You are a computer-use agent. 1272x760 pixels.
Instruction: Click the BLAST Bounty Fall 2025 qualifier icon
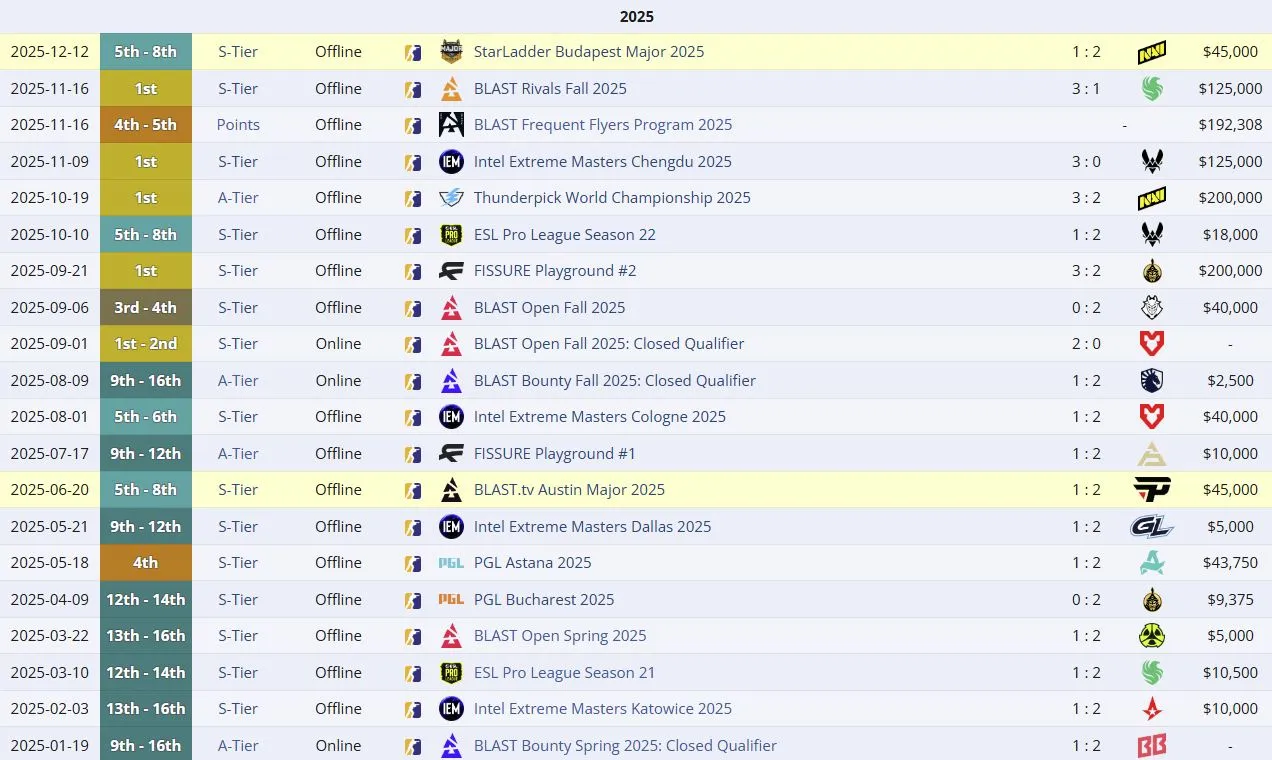(x=451, y=380)
